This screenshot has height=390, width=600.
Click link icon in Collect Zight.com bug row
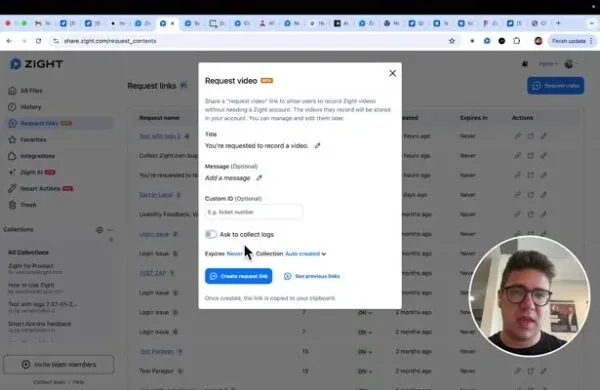click(x=517, y=155)
